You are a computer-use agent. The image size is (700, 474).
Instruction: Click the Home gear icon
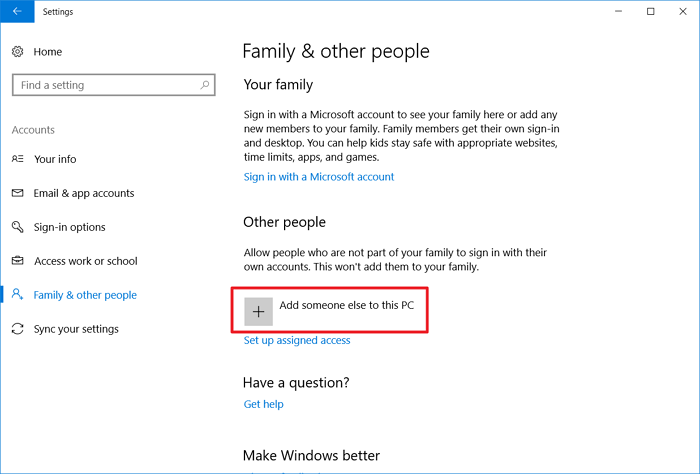[18, 52]
